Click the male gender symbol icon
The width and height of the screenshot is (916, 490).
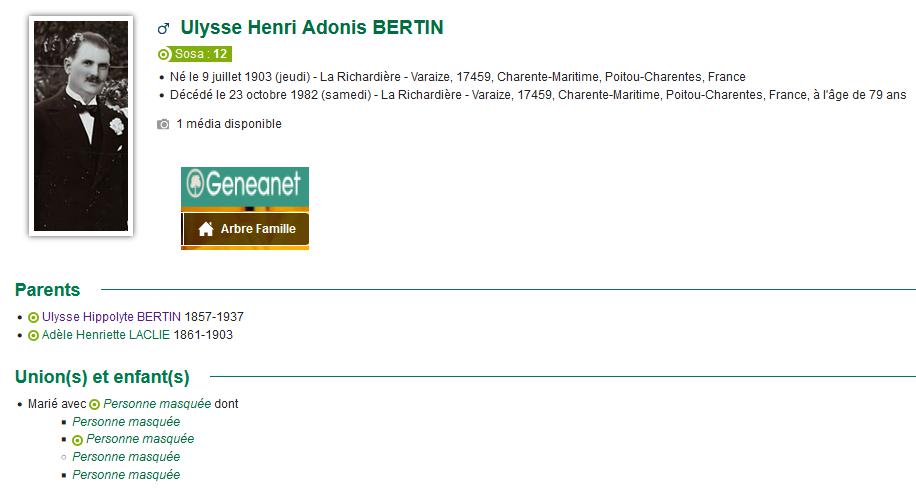tap(164, 28)
